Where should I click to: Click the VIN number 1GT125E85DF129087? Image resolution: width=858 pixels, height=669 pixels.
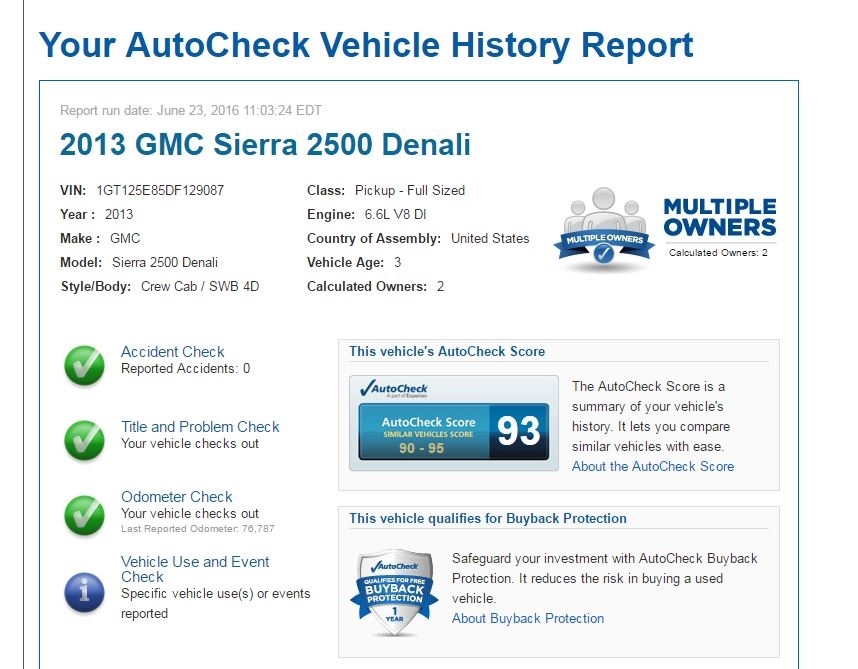pos(159,190)
